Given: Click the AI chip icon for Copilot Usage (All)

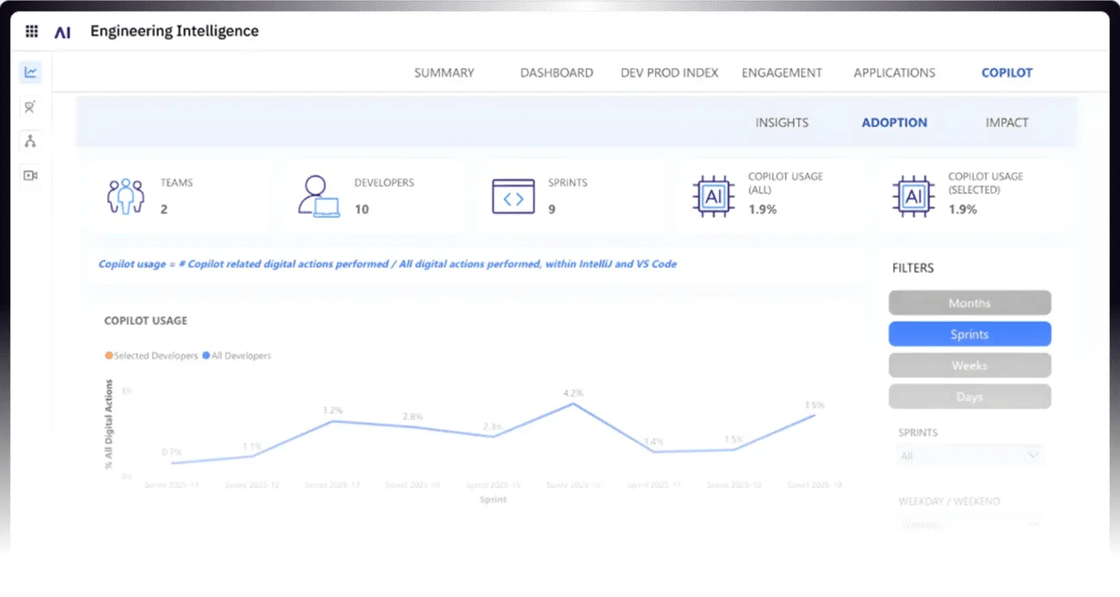Looking at the screenshot, I should pos(713,196).
